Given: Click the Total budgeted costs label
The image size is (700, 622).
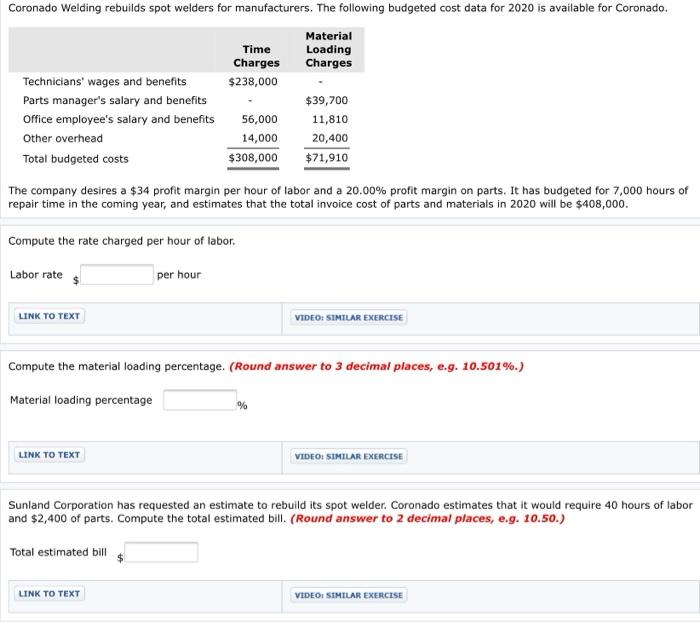Looking at the screenshot, I should 75,159.
